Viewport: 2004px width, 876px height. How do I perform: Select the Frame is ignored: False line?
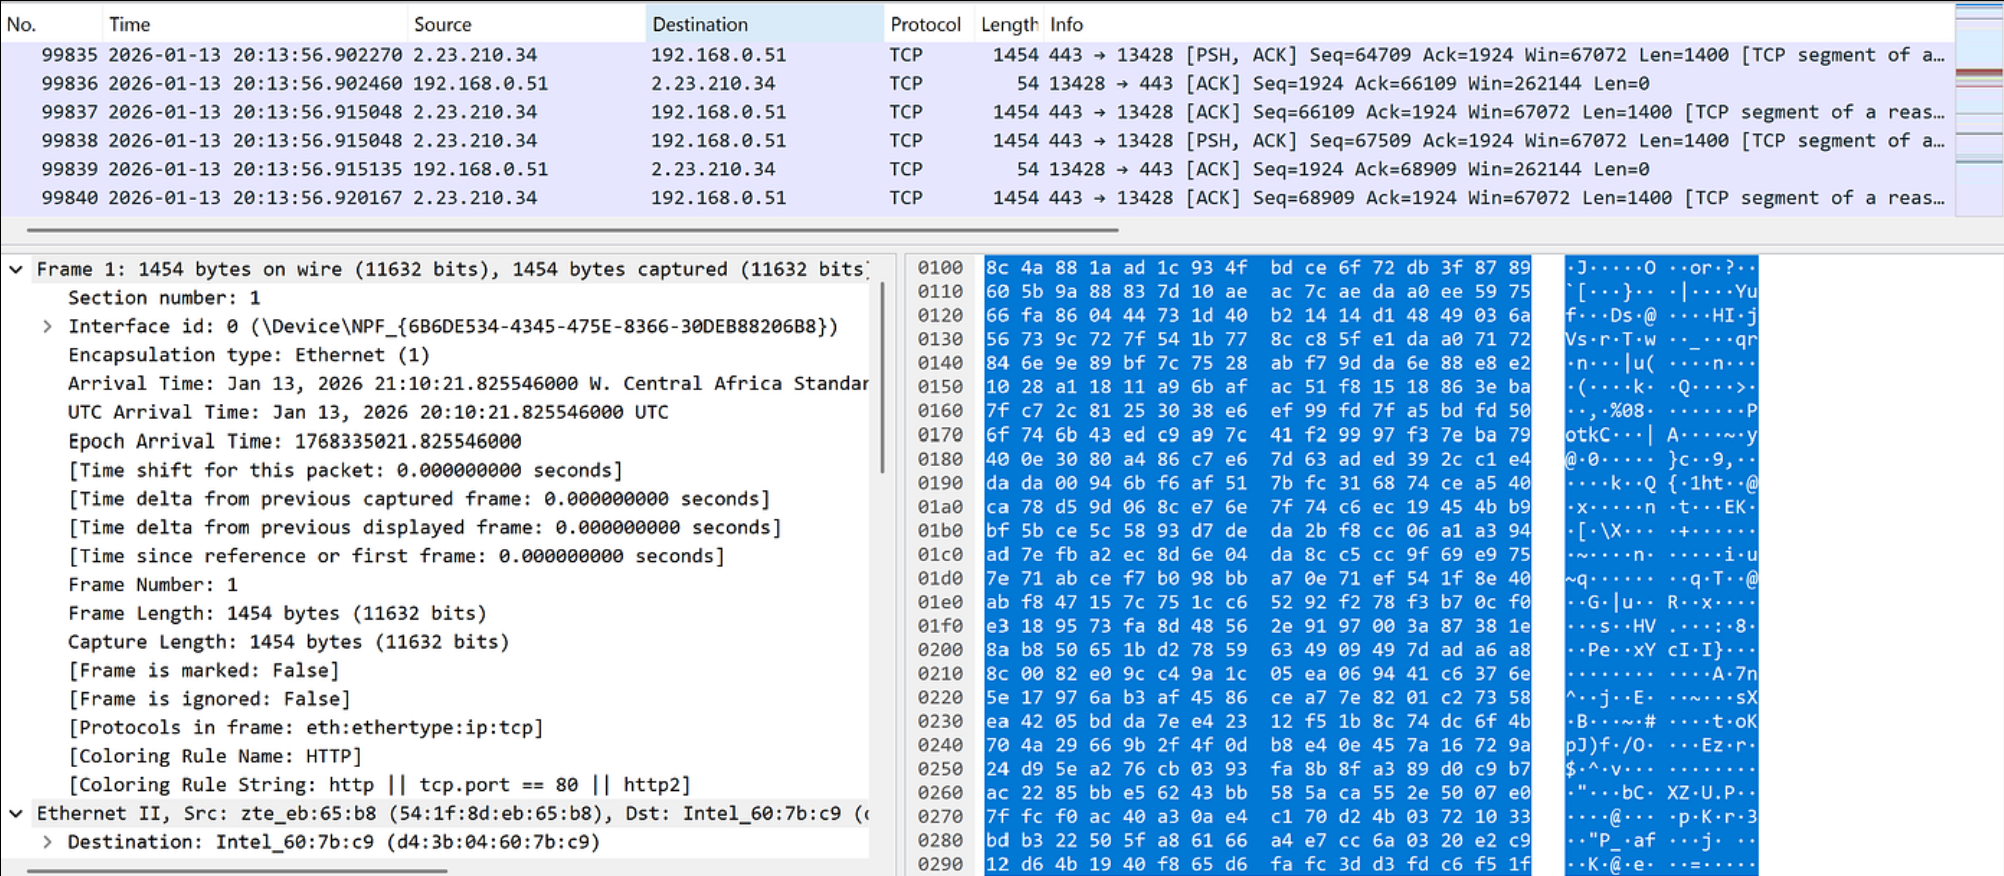click(x=209, y=699)
